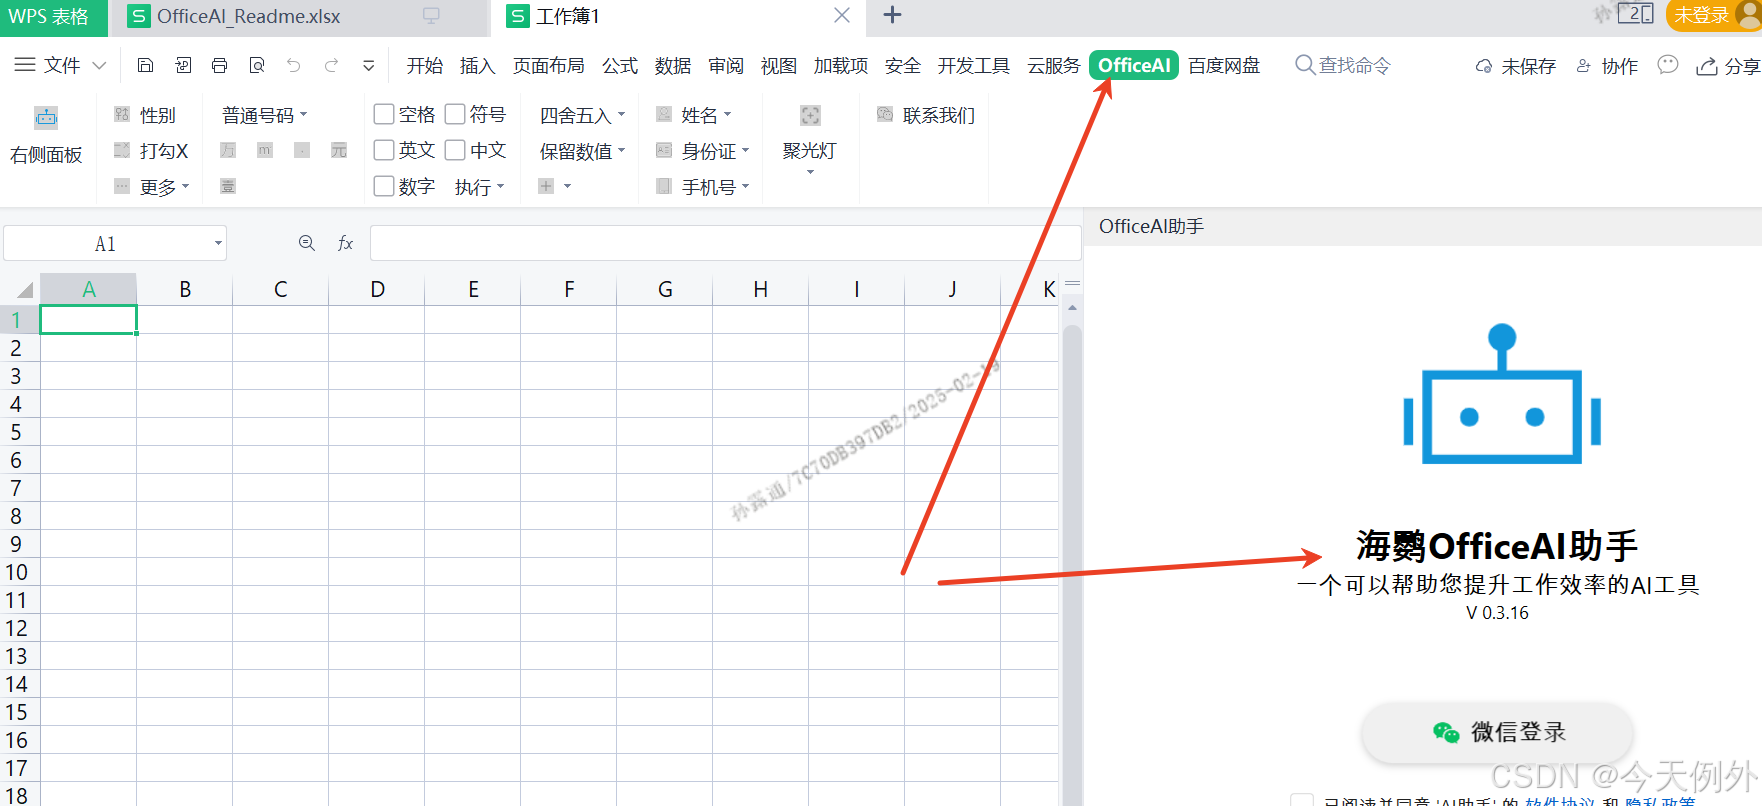
Task: Click the formula bar input field
Action: point(725,243)
